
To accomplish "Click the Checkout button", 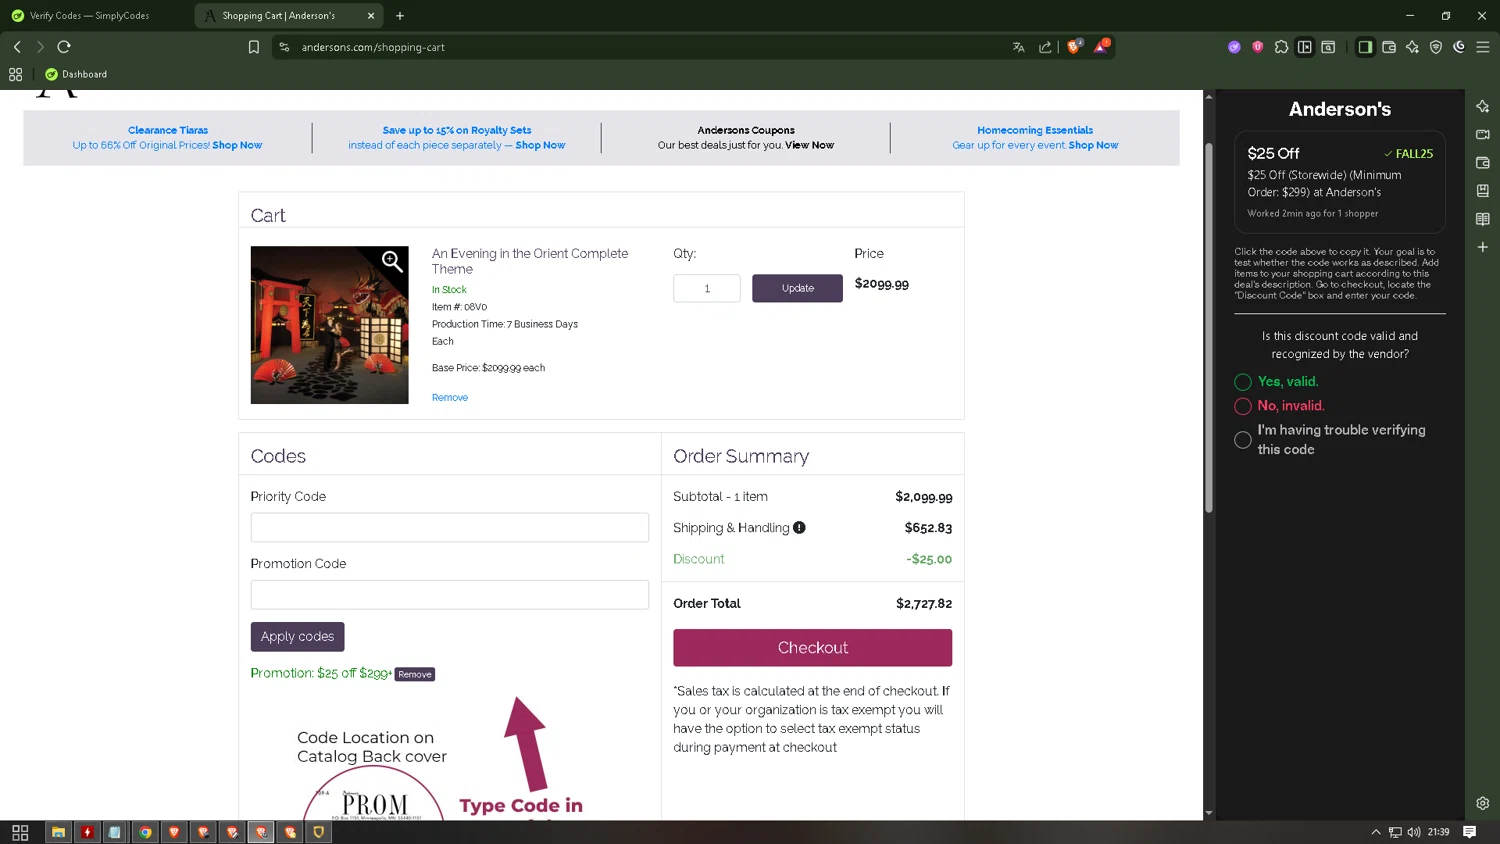I will pos(812,648).
